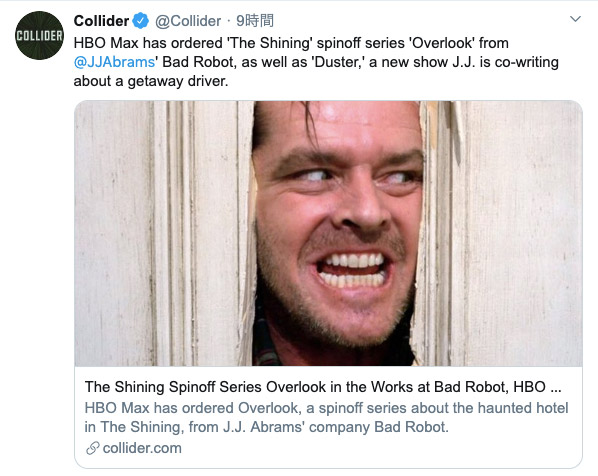
Task: Open the @Collider handle
Action: [188, 21]
